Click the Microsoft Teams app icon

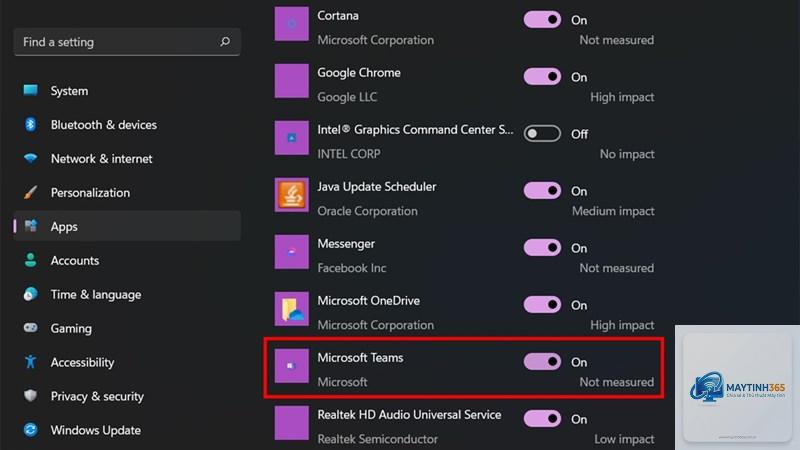[x=291, y=366]
